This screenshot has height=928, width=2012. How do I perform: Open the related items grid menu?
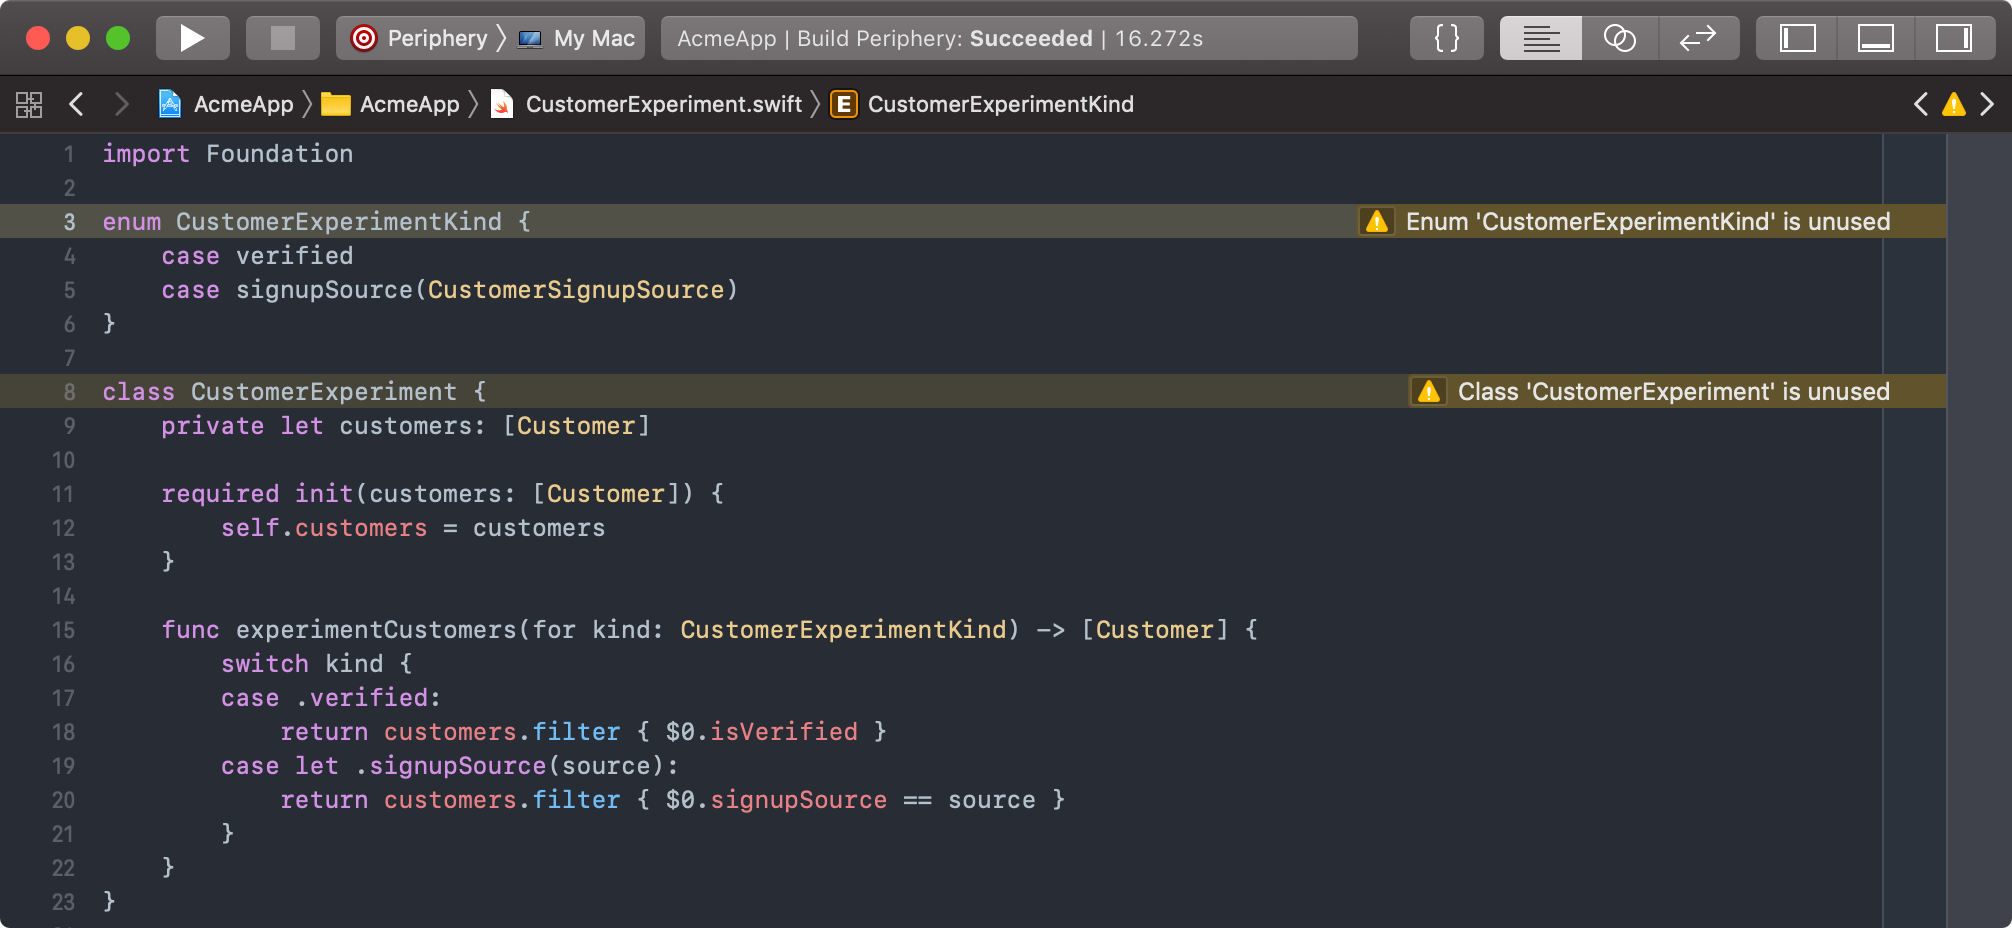29,104
